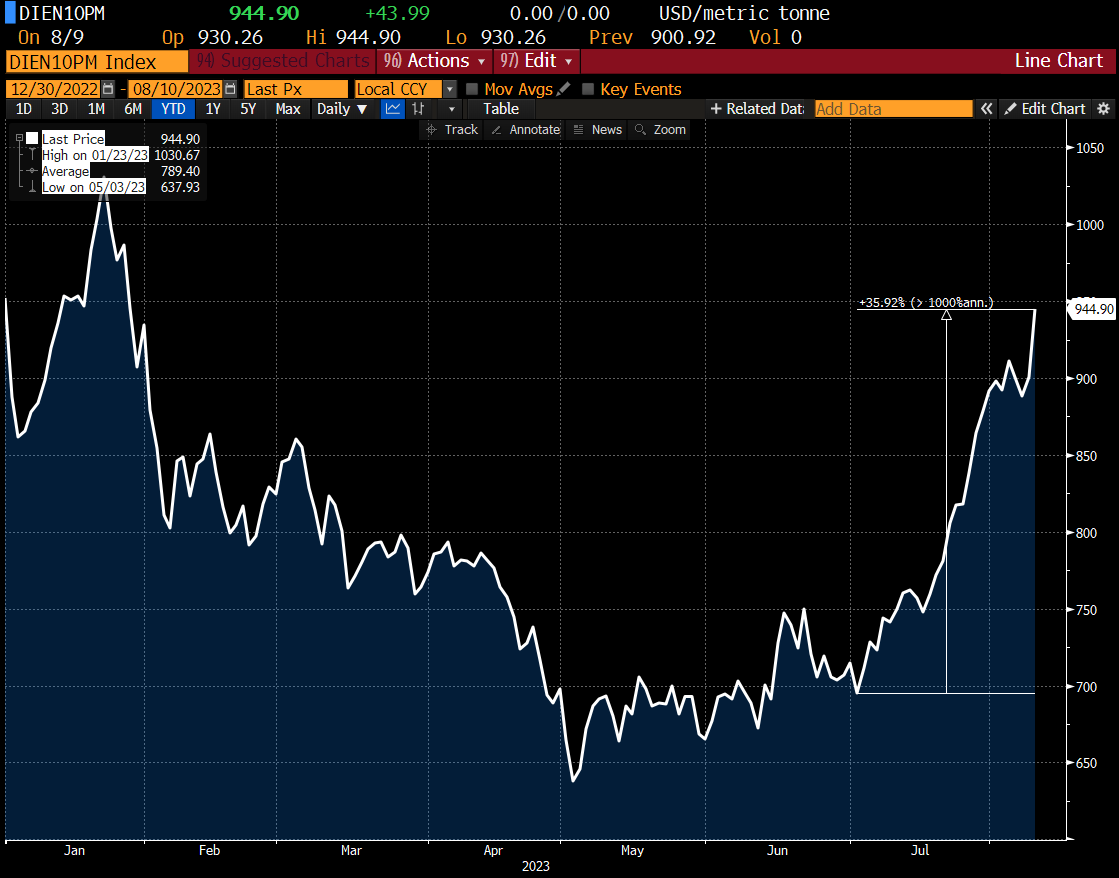1119x878 pixels.
Task: Click the white color swatch beside Last Price
Action: (32, 138)
